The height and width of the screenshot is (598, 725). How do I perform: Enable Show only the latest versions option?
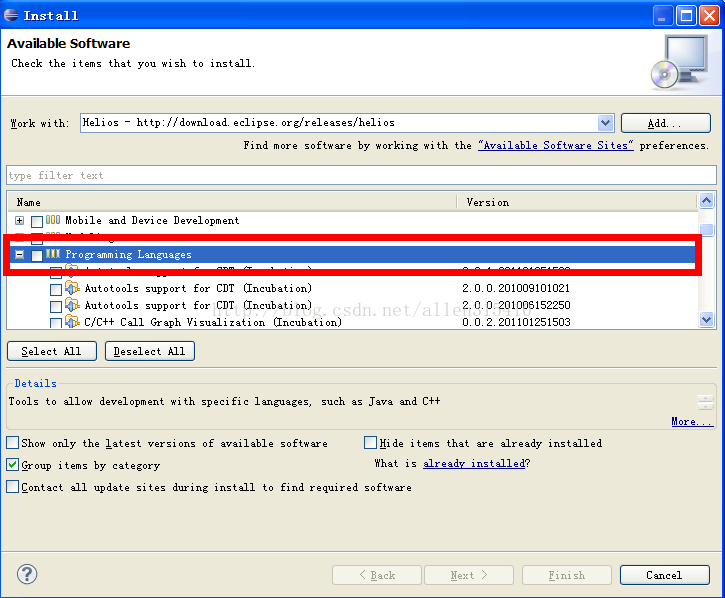point(13,443)
